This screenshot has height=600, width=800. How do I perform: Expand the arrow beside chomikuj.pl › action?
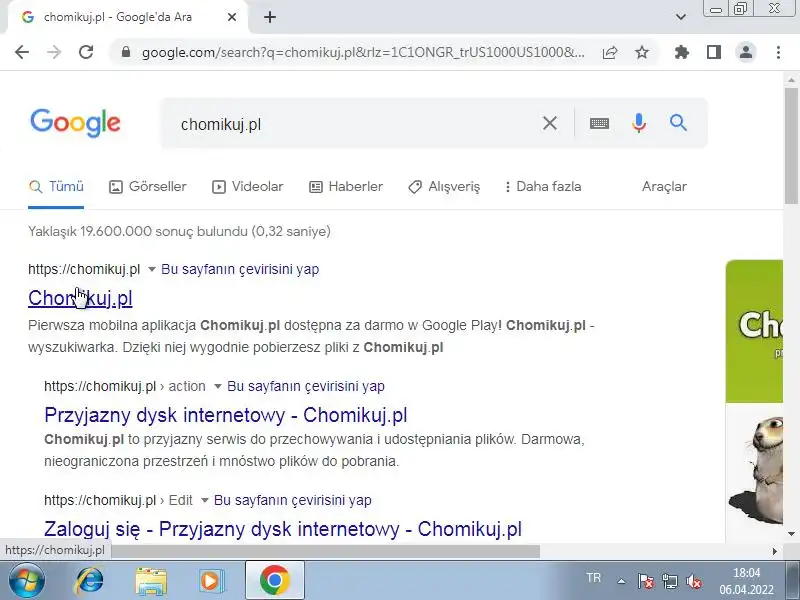[217, 386]
